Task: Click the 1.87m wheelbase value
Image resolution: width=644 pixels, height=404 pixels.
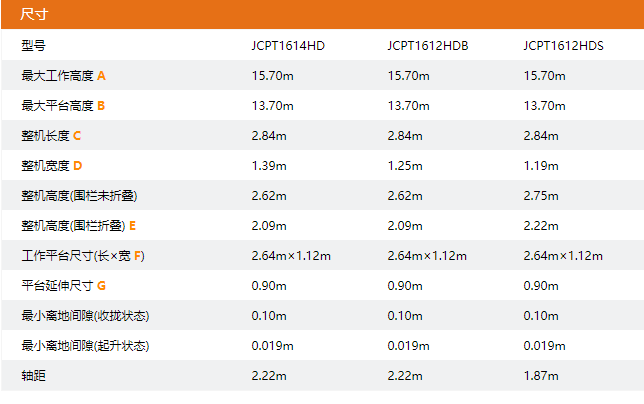Action: pos(540,376)
